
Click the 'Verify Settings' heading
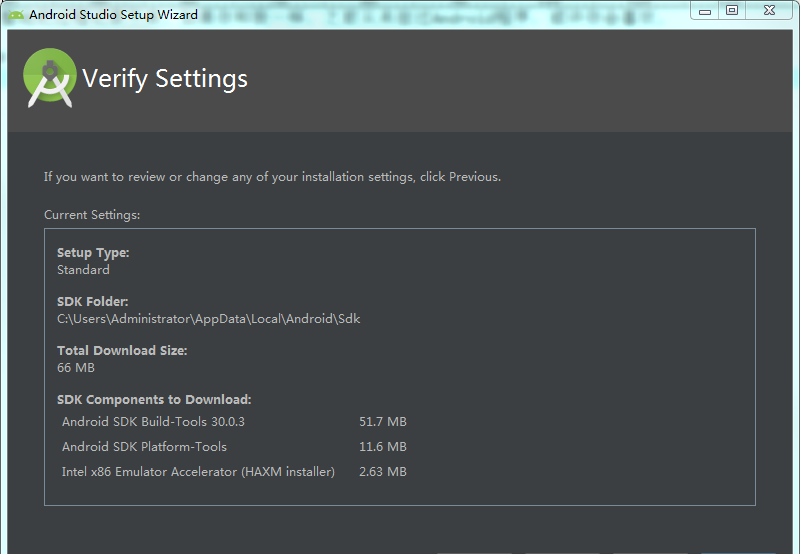pos(165,79)
